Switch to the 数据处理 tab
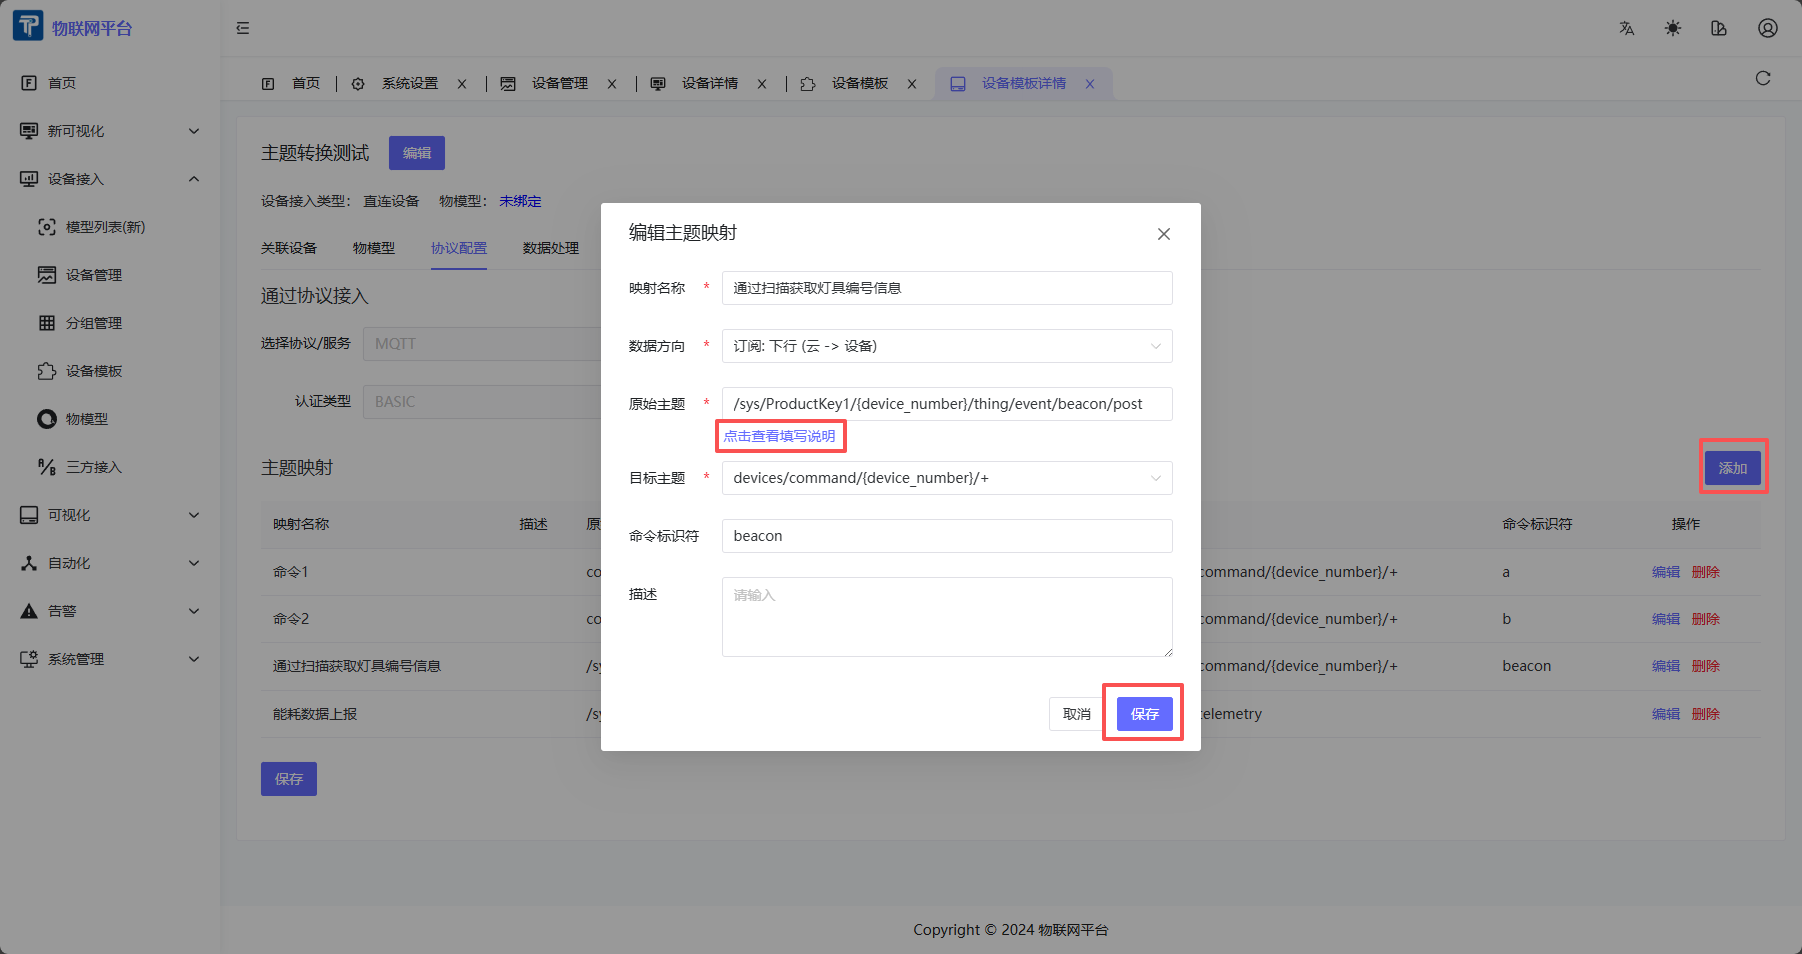The width and height of the screenshot is (1802, 954). [x=551, y=248]
